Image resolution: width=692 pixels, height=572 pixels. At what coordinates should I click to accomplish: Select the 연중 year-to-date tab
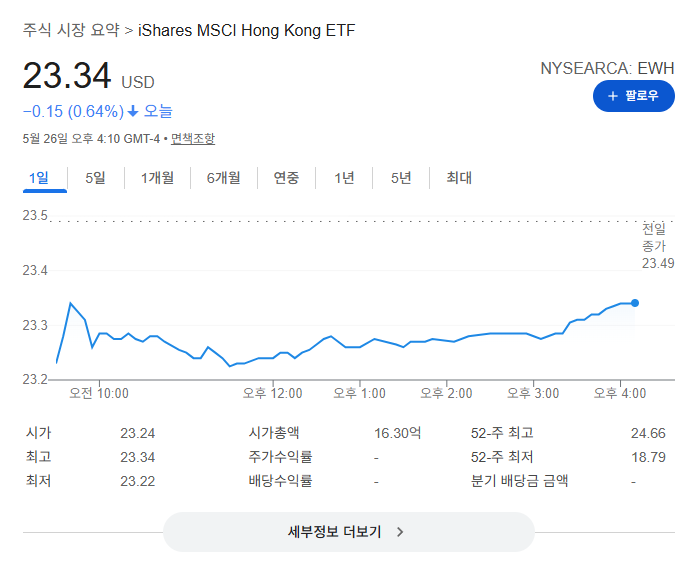coord(286,178)
